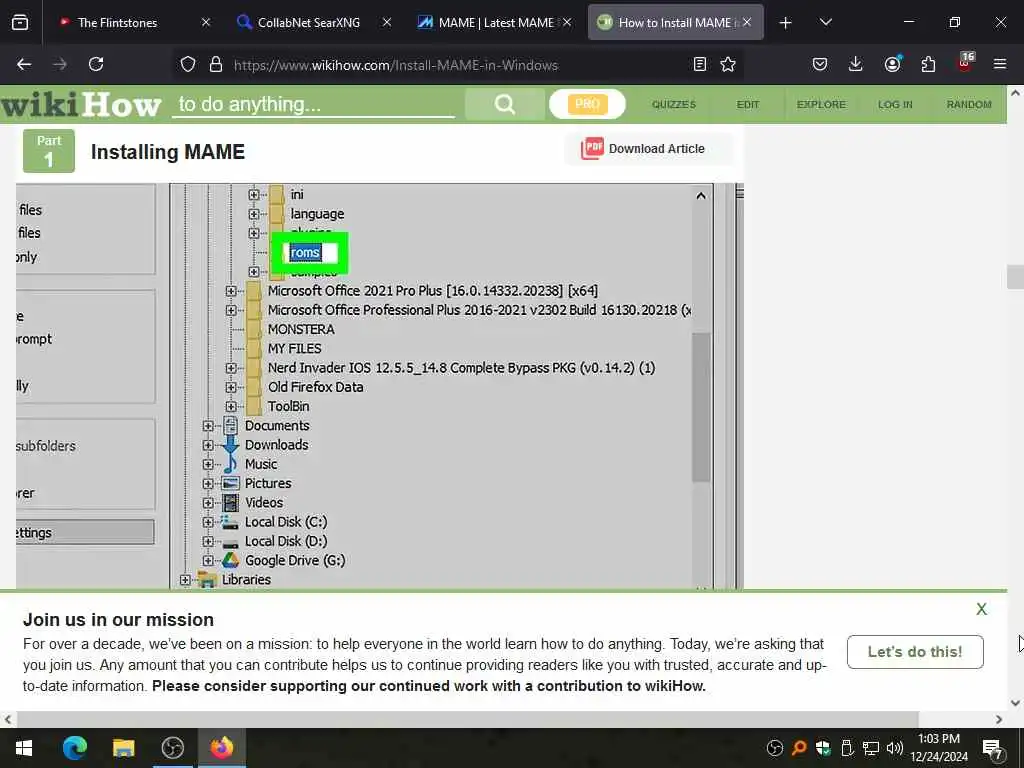Select Downloads in the tree
Image resolution: width=1024 pixels, height=768 pixels.
tap(276, 445)
